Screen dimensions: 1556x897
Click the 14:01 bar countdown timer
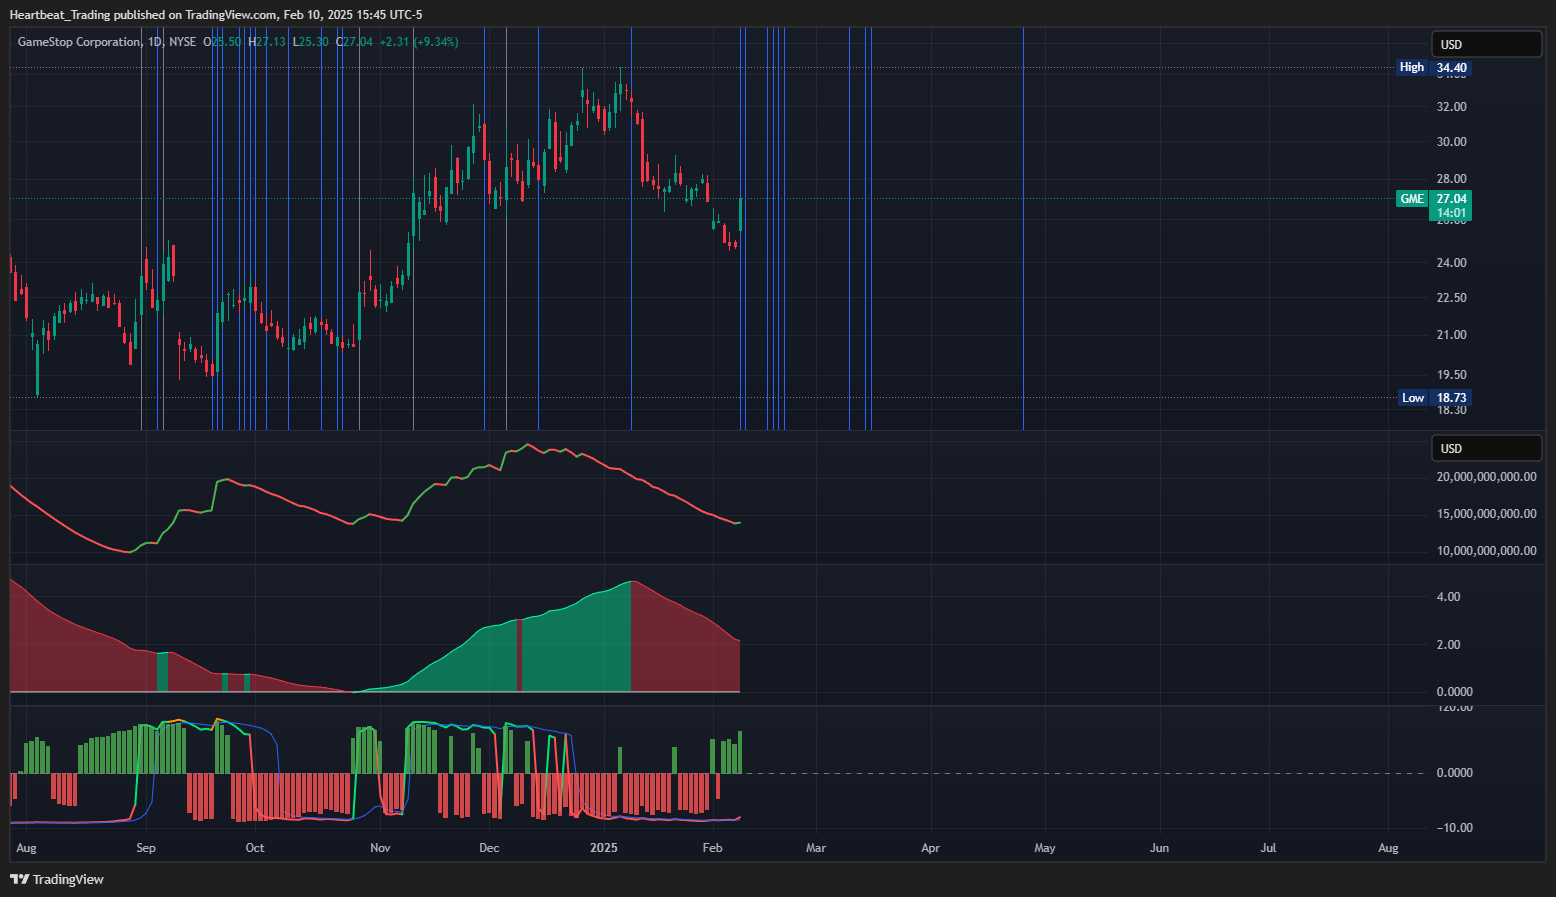click(x=1452, y=213)
